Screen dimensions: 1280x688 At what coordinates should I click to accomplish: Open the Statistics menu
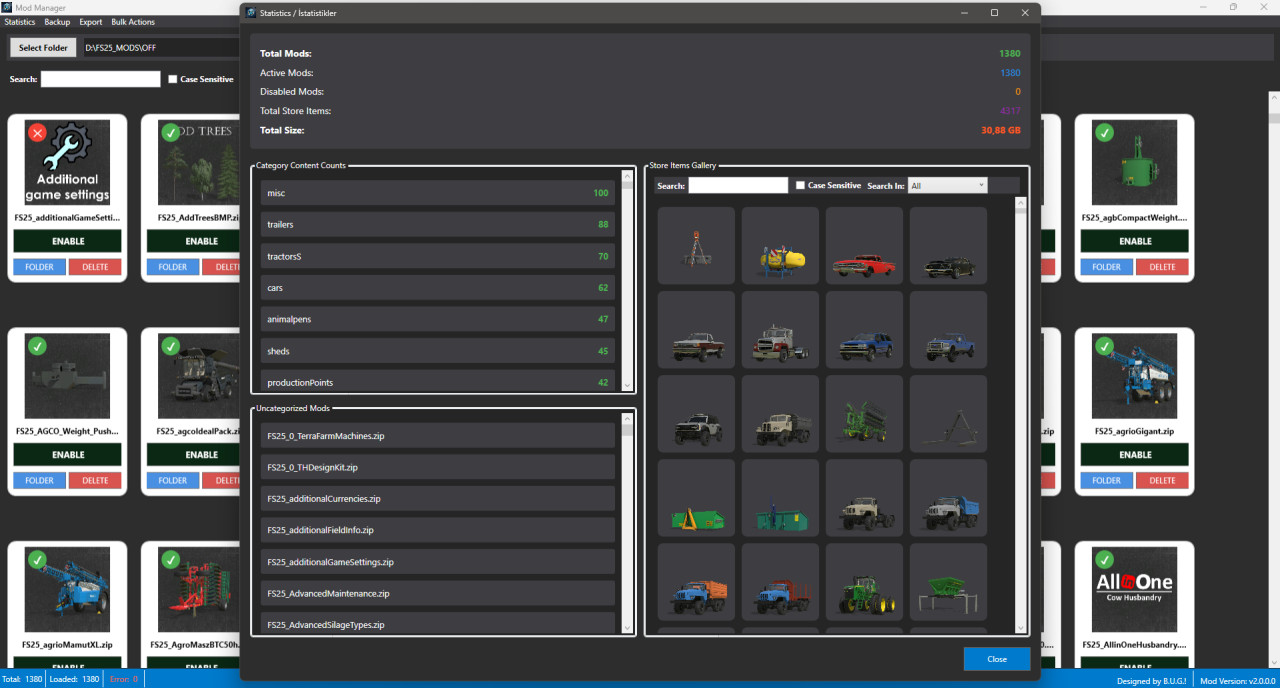[x=20, y=22]
